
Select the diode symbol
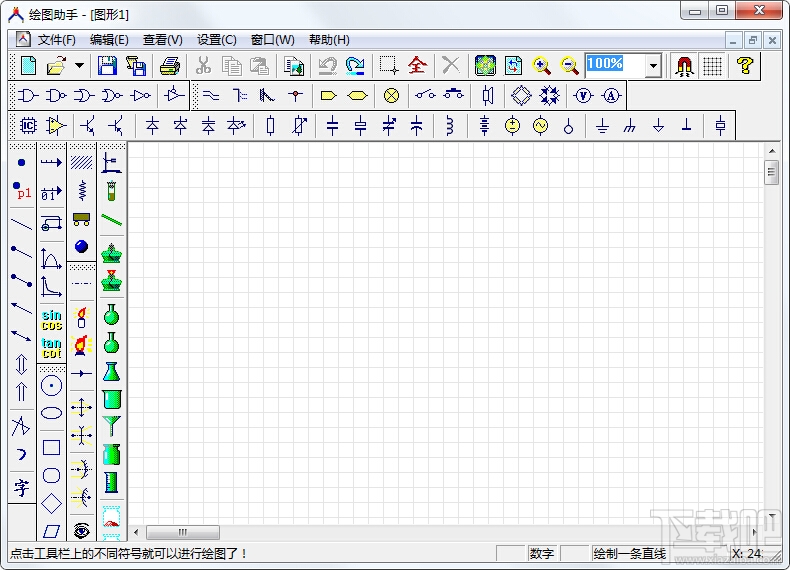click(x=152, y=125)
